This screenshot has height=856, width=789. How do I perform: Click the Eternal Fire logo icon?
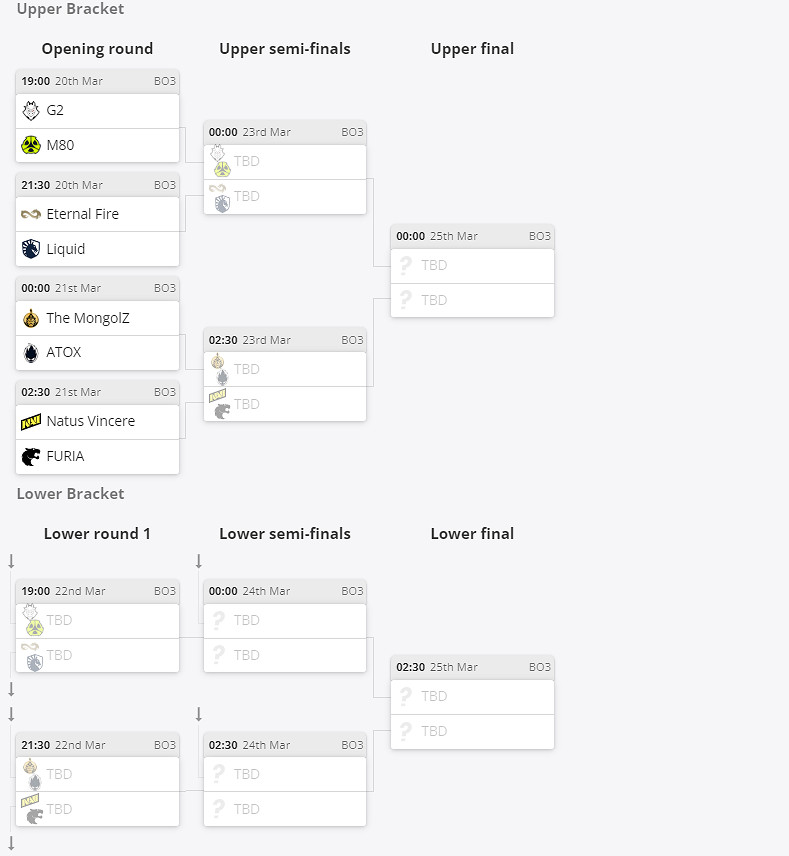pyautogui.click(x=31, y=214)
